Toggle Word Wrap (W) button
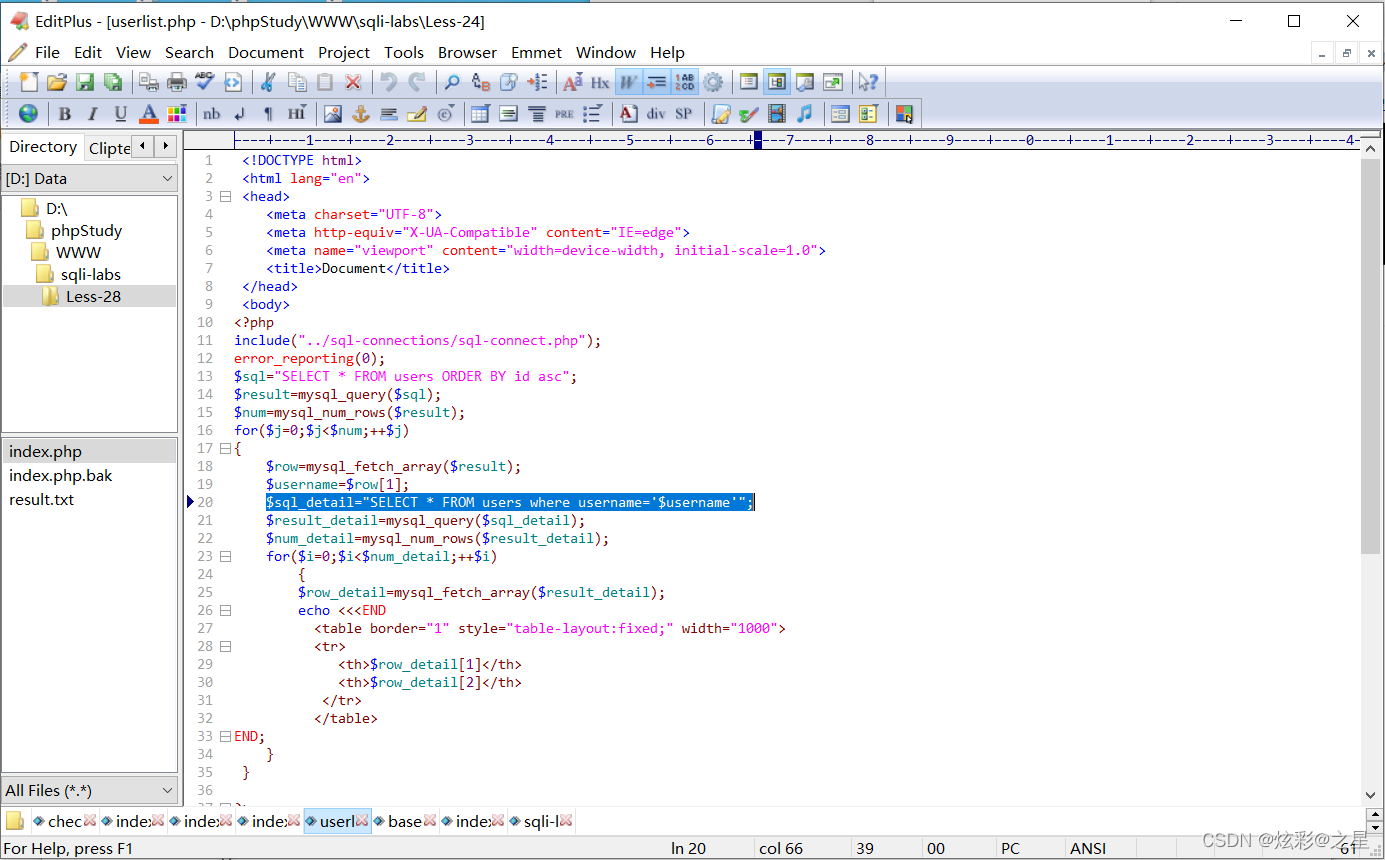The height and width of the screenshot is (860, 1385). point(628,82)
